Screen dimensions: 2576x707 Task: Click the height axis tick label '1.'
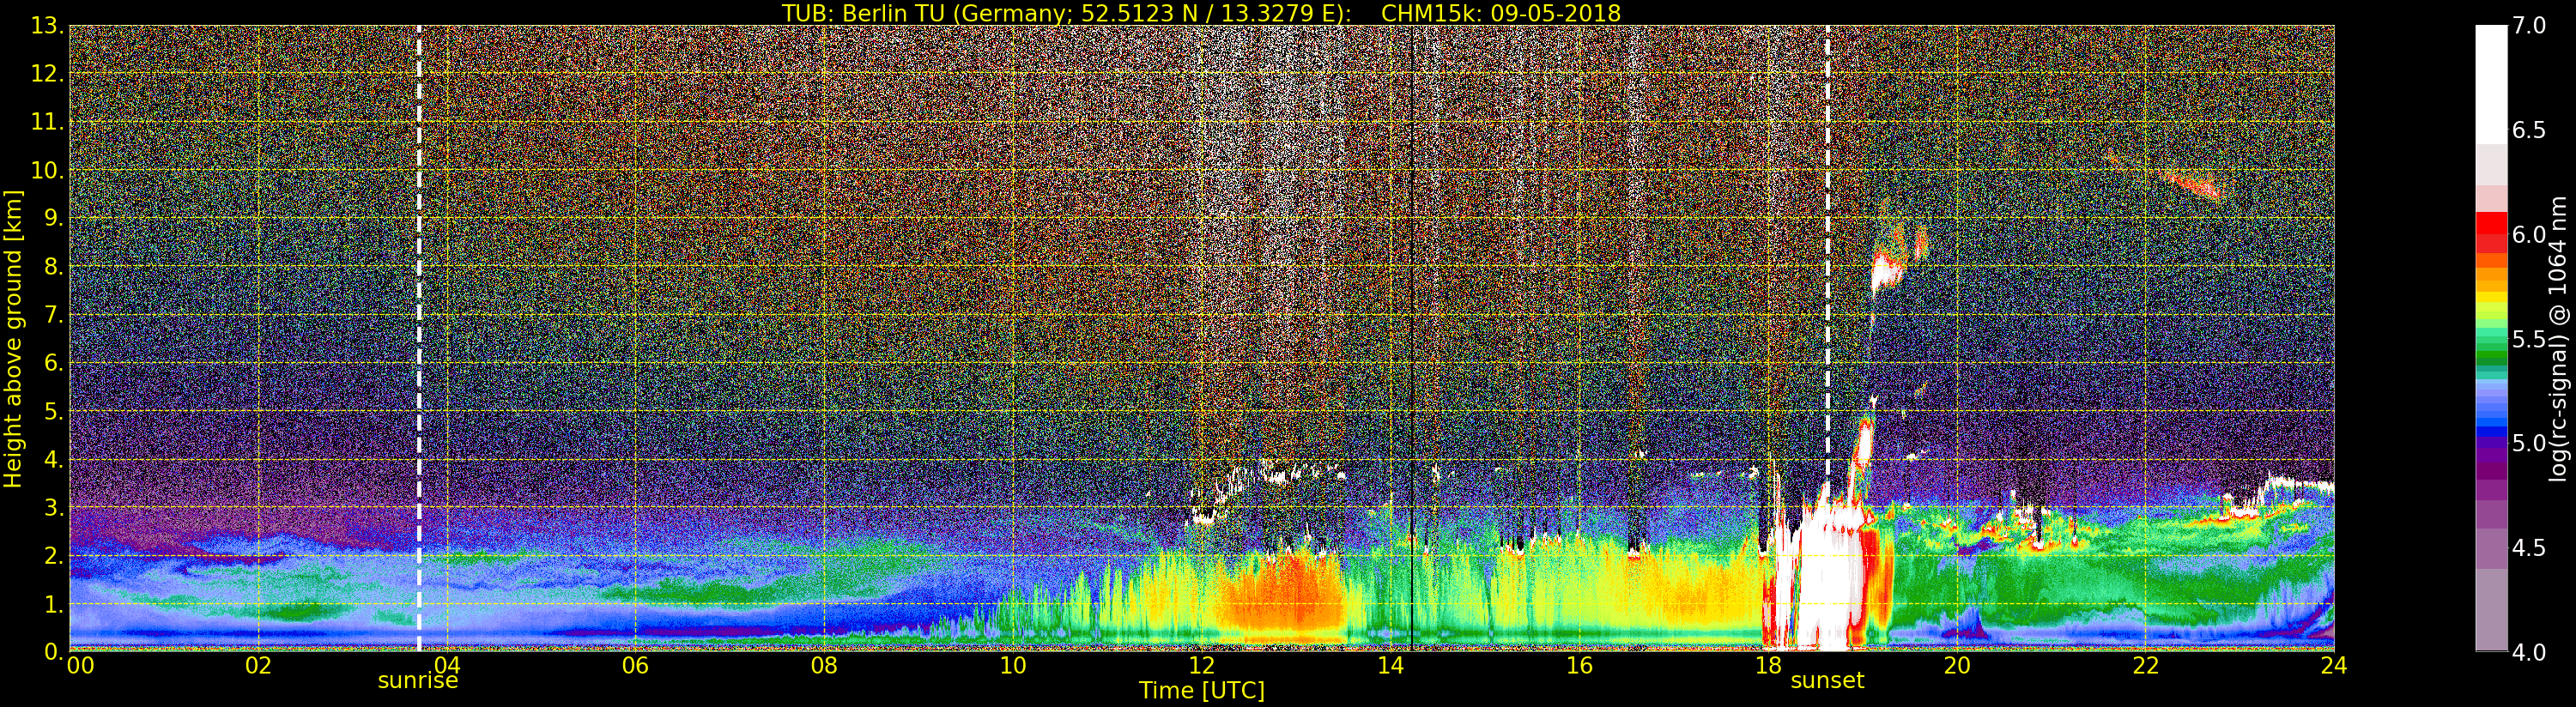tap(53, 604)
